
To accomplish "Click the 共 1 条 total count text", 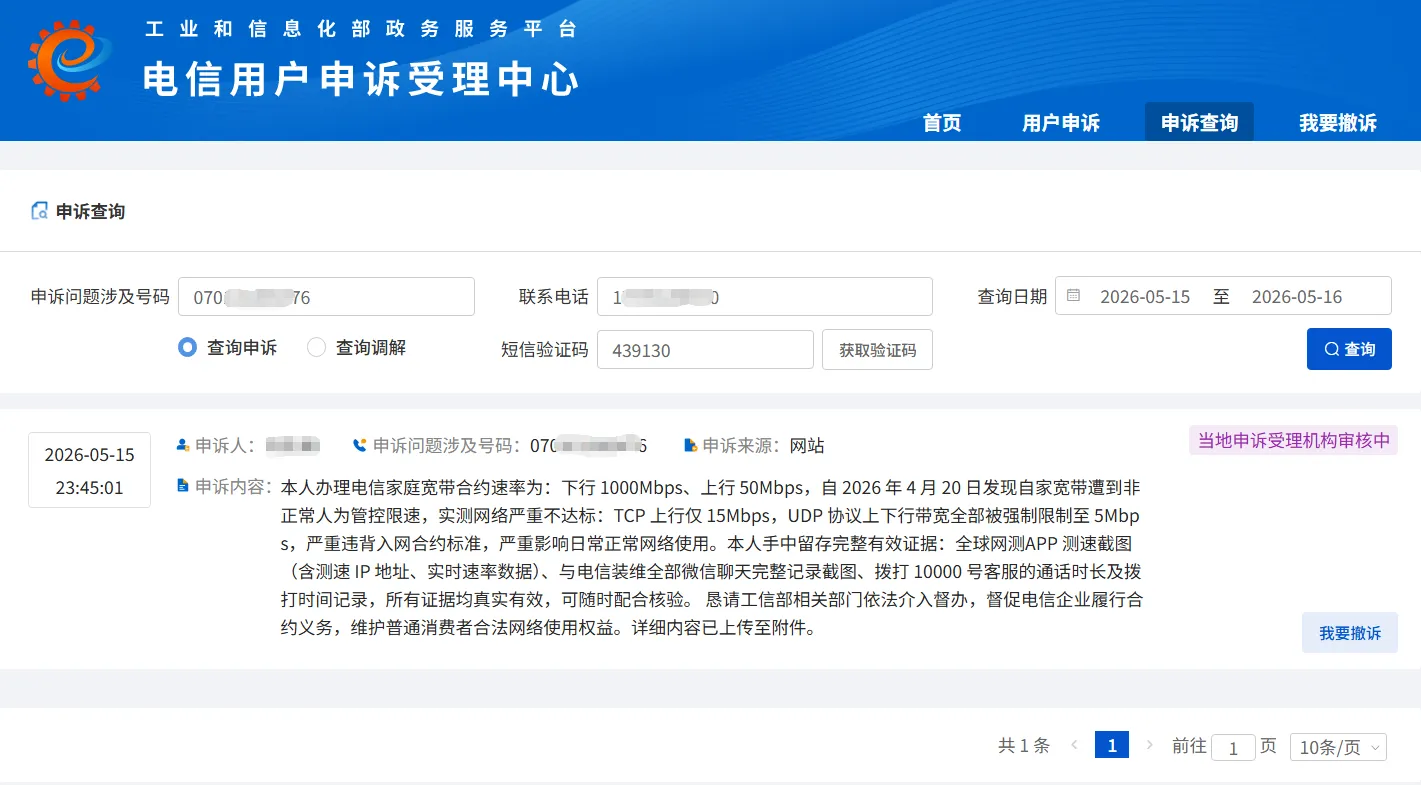I will pos(1024,745).
